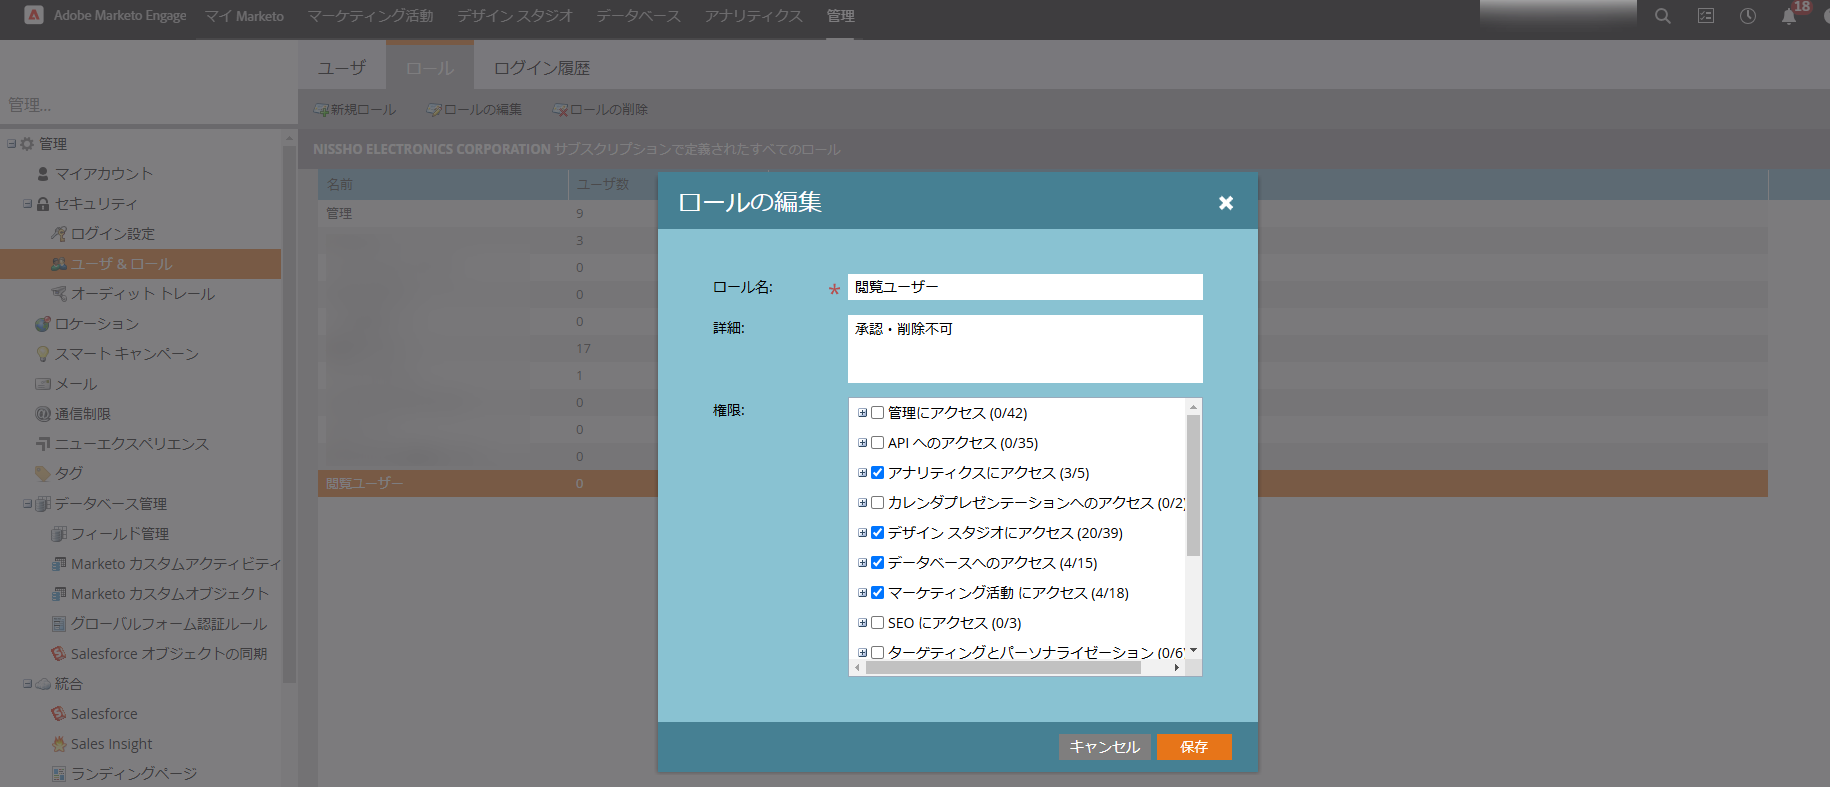Collapse the データベース管理 tree node
The height and width of the screenshot is (787, 1830).
[28, 504]
